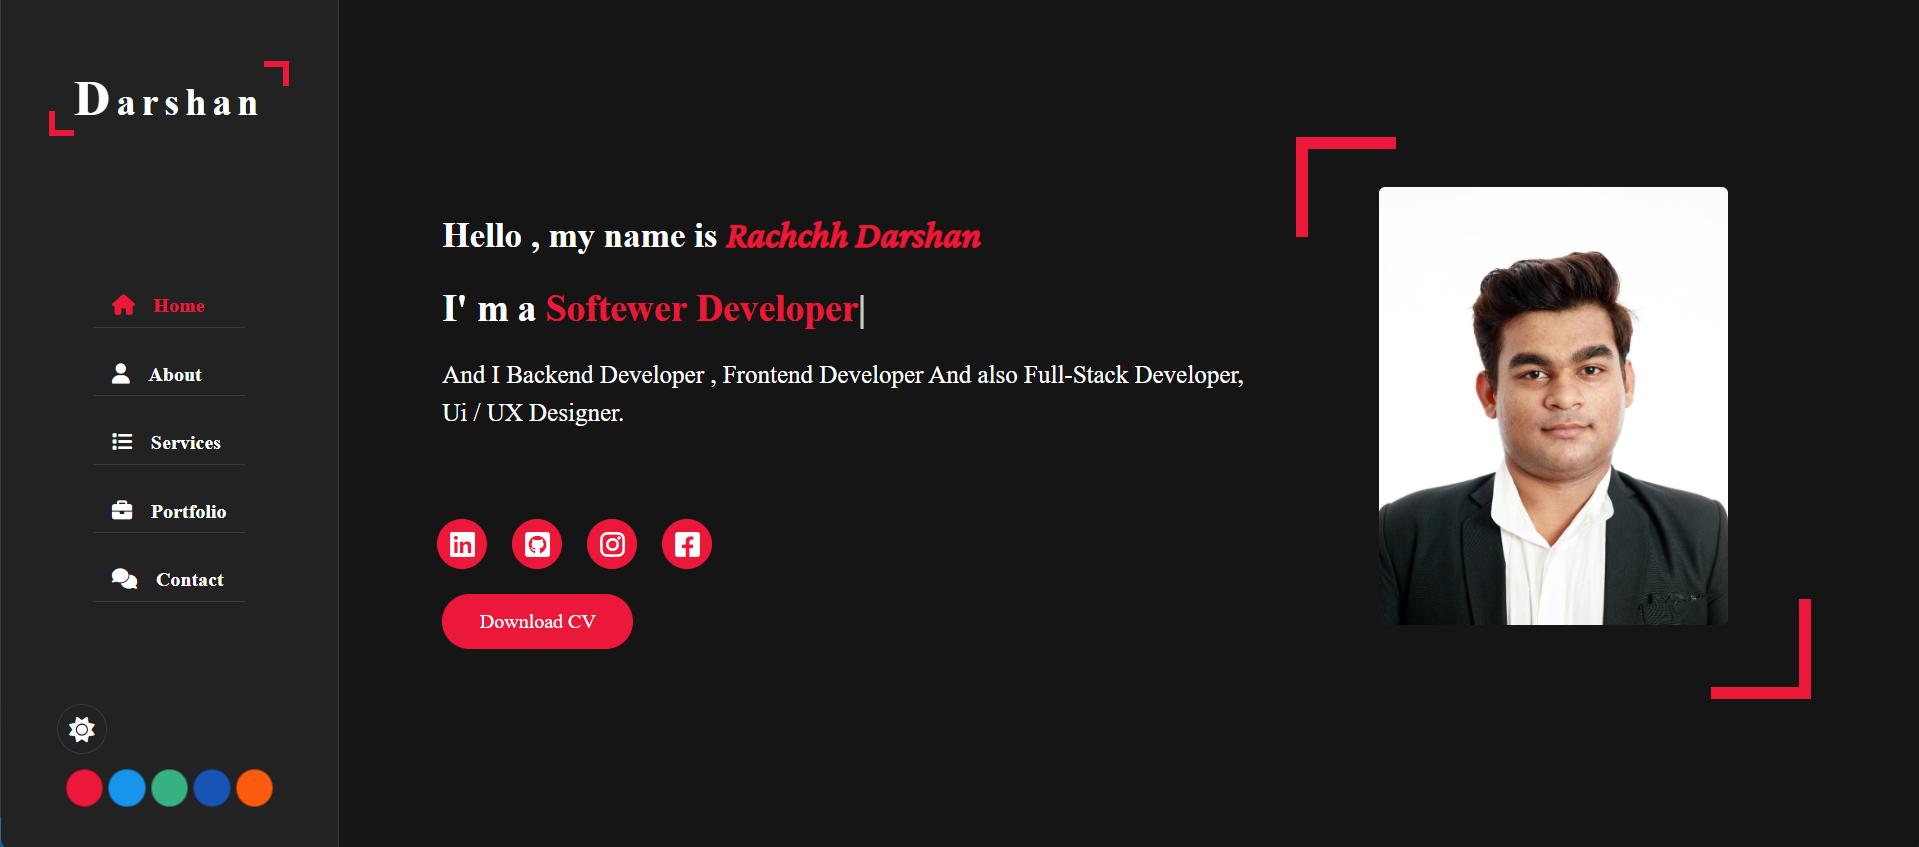Screen dimensions: 1919x847
Task: Select the red theme color swatch
Action: pos(84,788)
